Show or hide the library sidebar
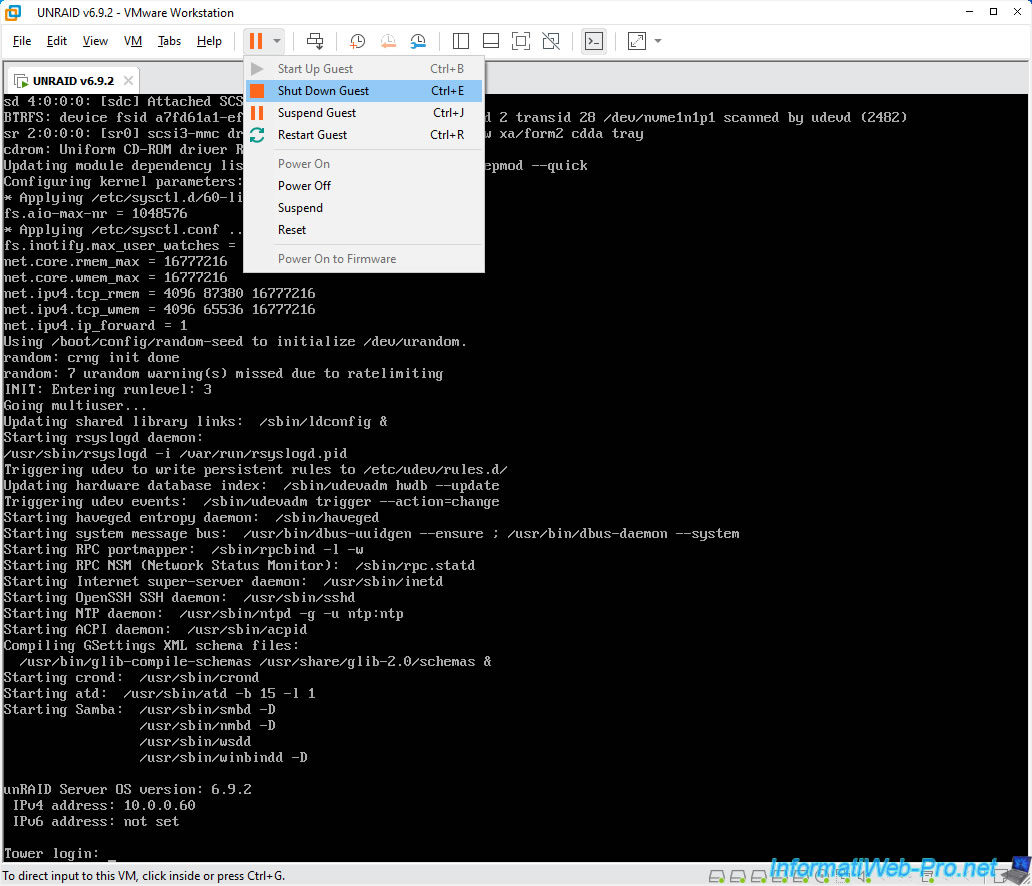Screen dimensions: 1032x886 (x=461, y=41)
